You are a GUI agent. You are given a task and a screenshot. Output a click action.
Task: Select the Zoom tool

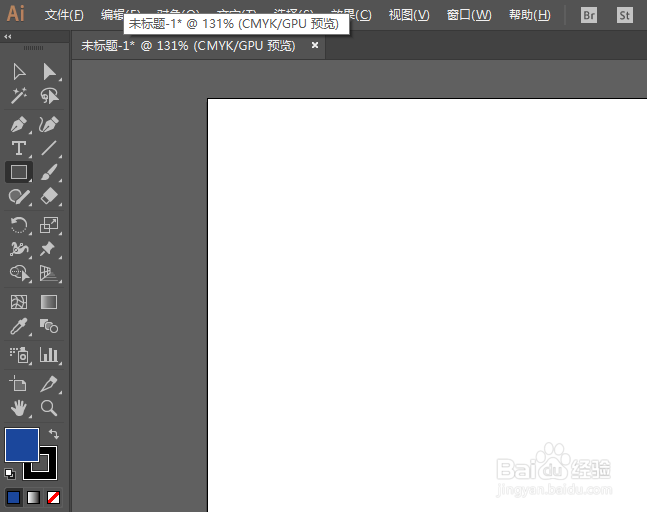point(49,408)
